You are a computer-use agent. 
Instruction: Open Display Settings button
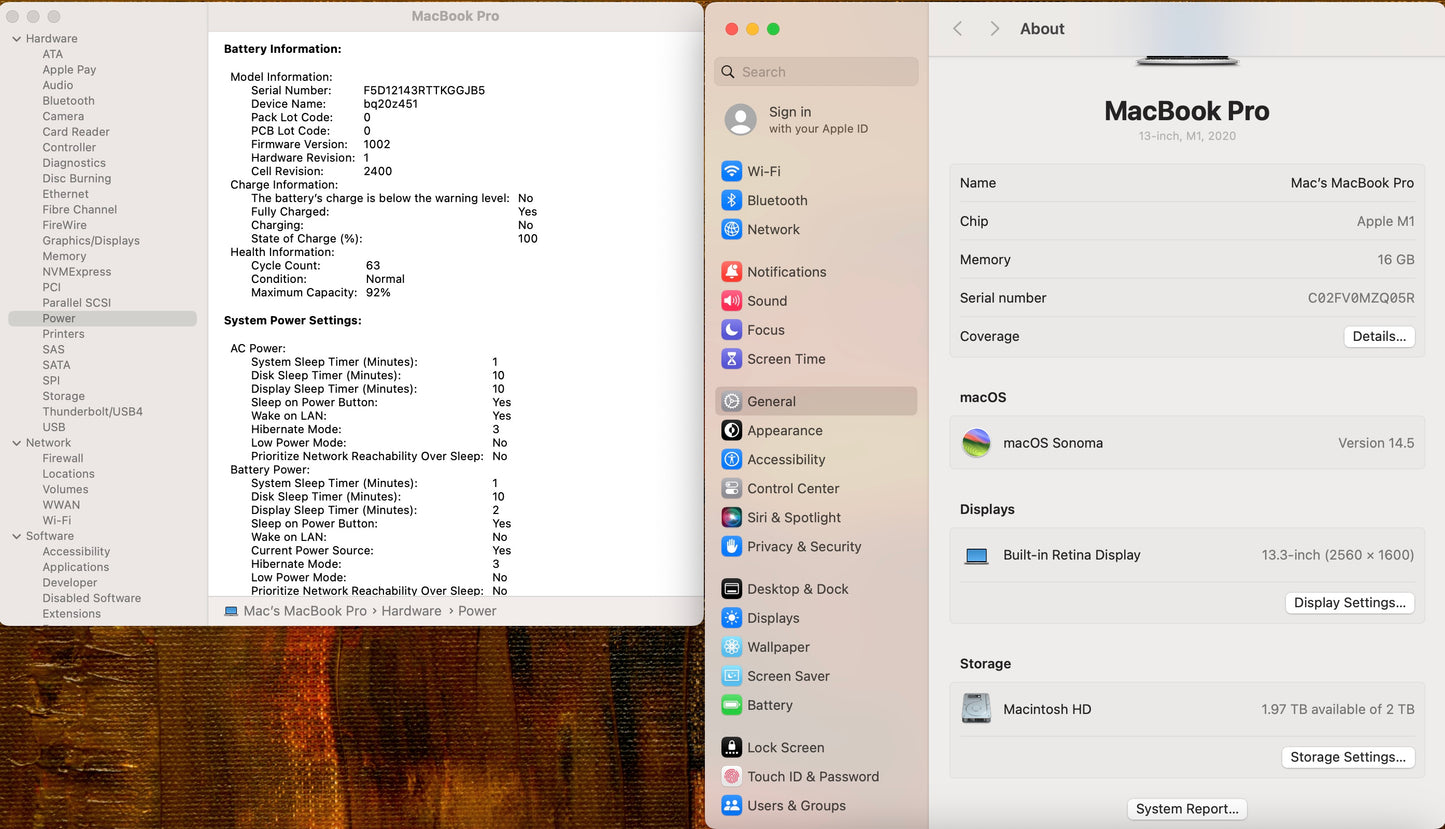coord(1349,603)
